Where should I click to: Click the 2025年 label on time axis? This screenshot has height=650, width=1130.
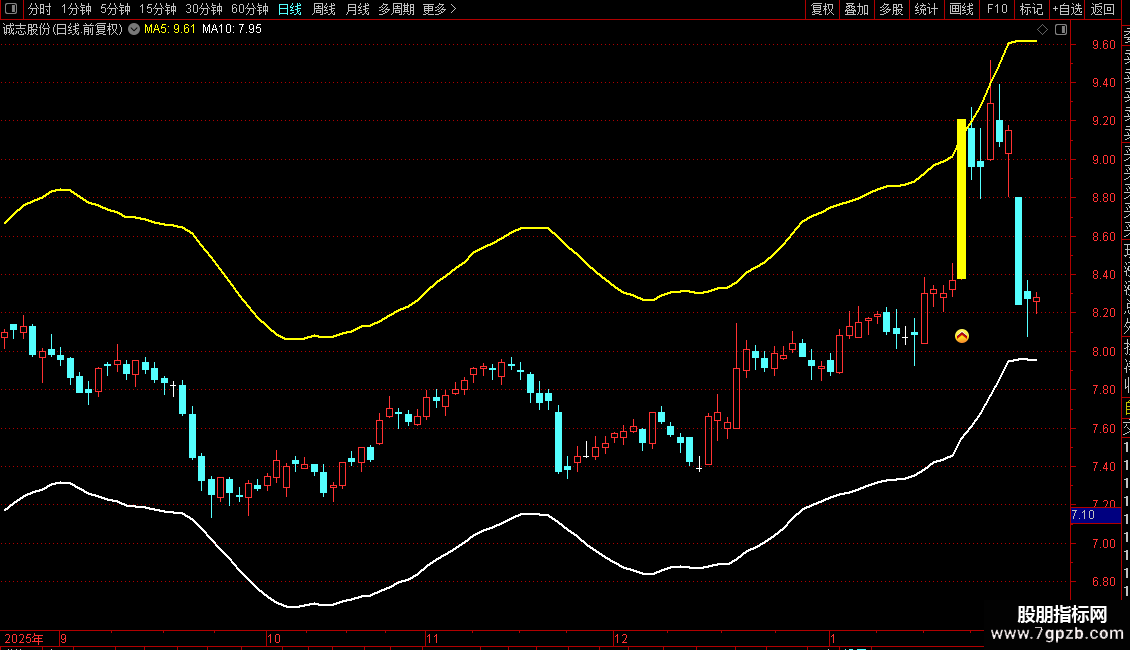tap(24, 638)
